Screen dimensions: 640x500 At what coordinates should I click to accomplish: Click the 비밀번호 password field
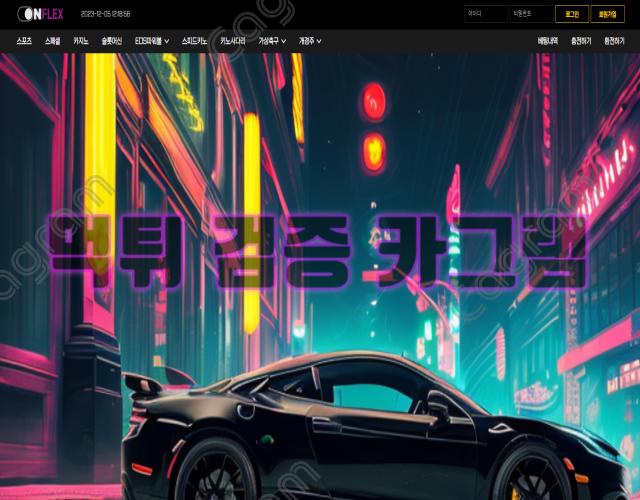pyautogui.click(x=530, y=14)
